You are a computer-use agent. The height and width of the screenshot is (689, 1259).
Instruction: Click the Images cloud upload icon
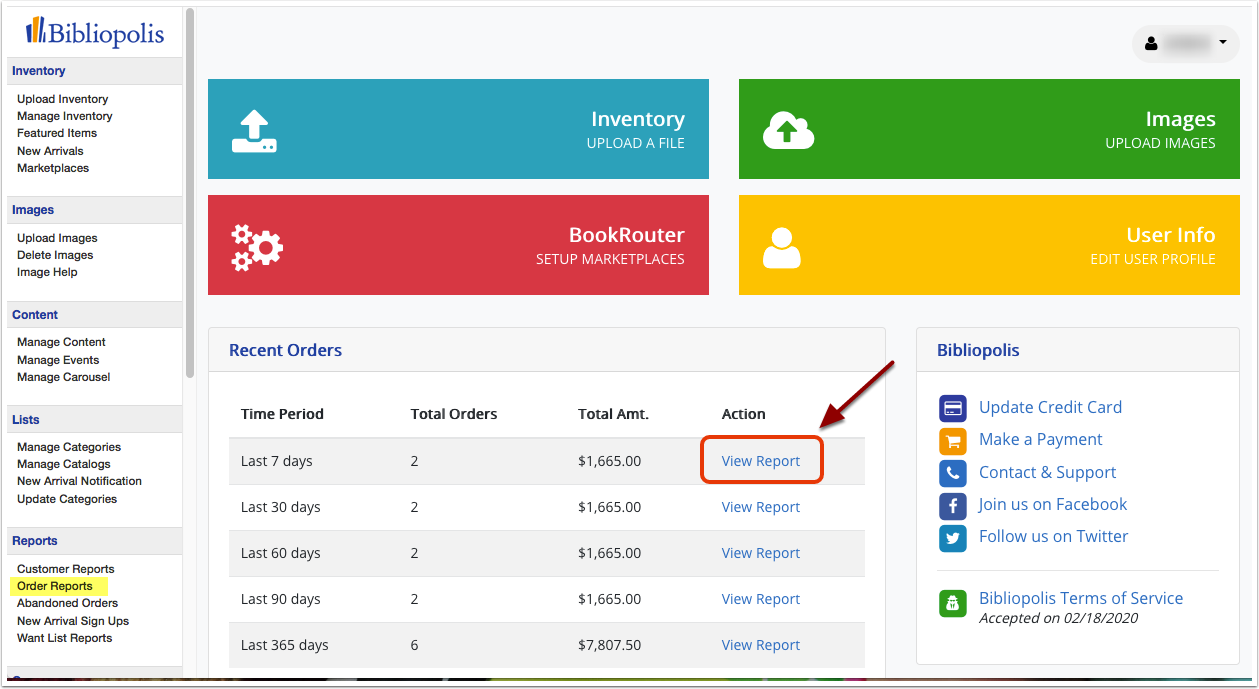coord(788,130)
